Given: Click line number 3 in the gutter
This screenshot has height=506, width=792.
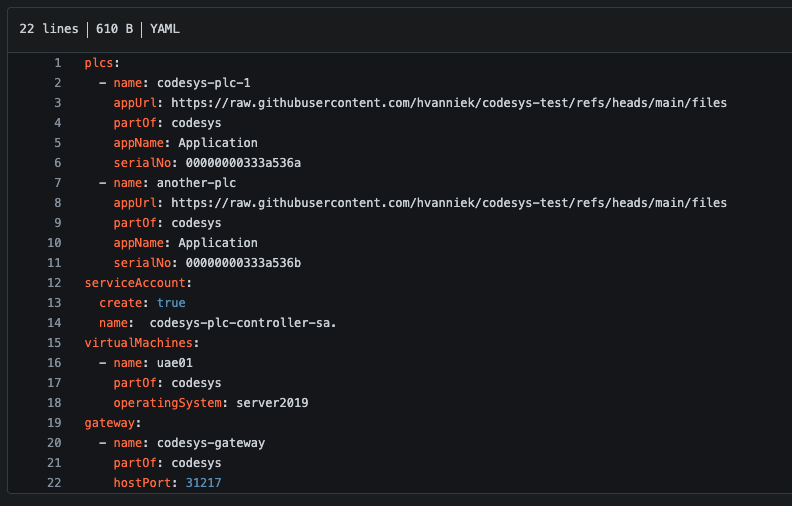Looking at the screenshot, I should (x=58, y=103).
